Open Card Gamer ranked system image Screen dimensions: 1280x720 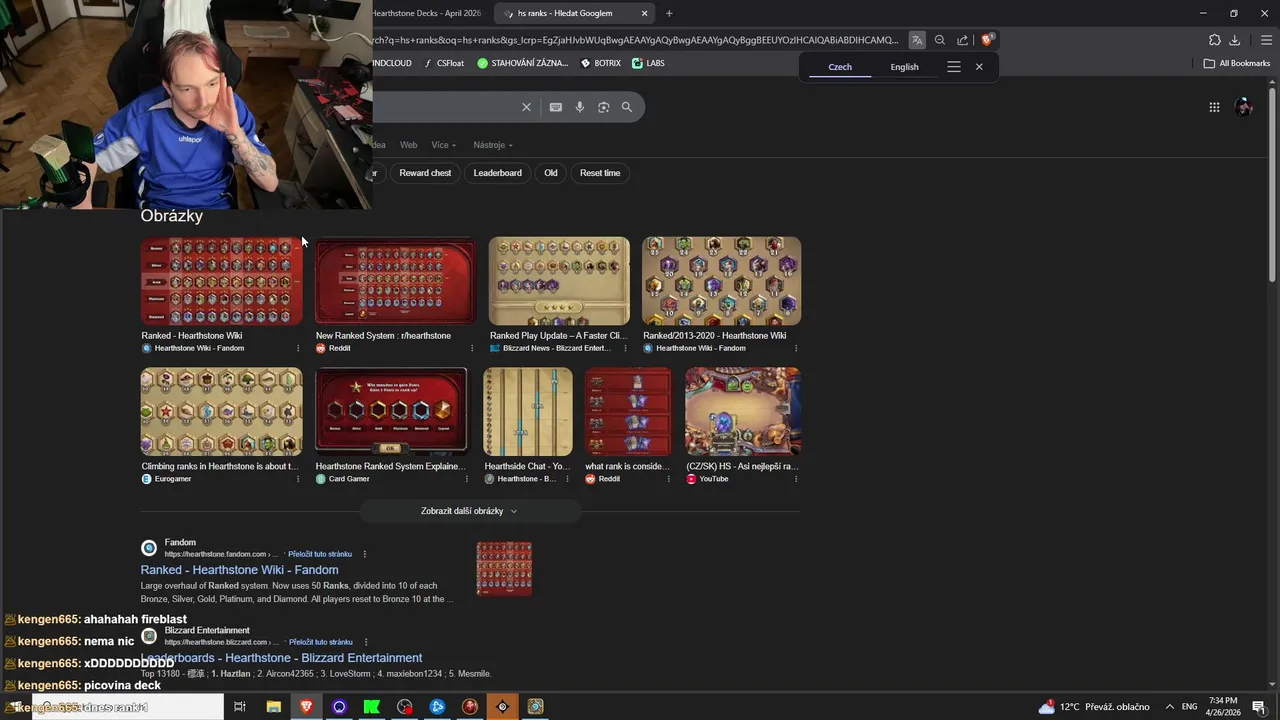(391, 412)
